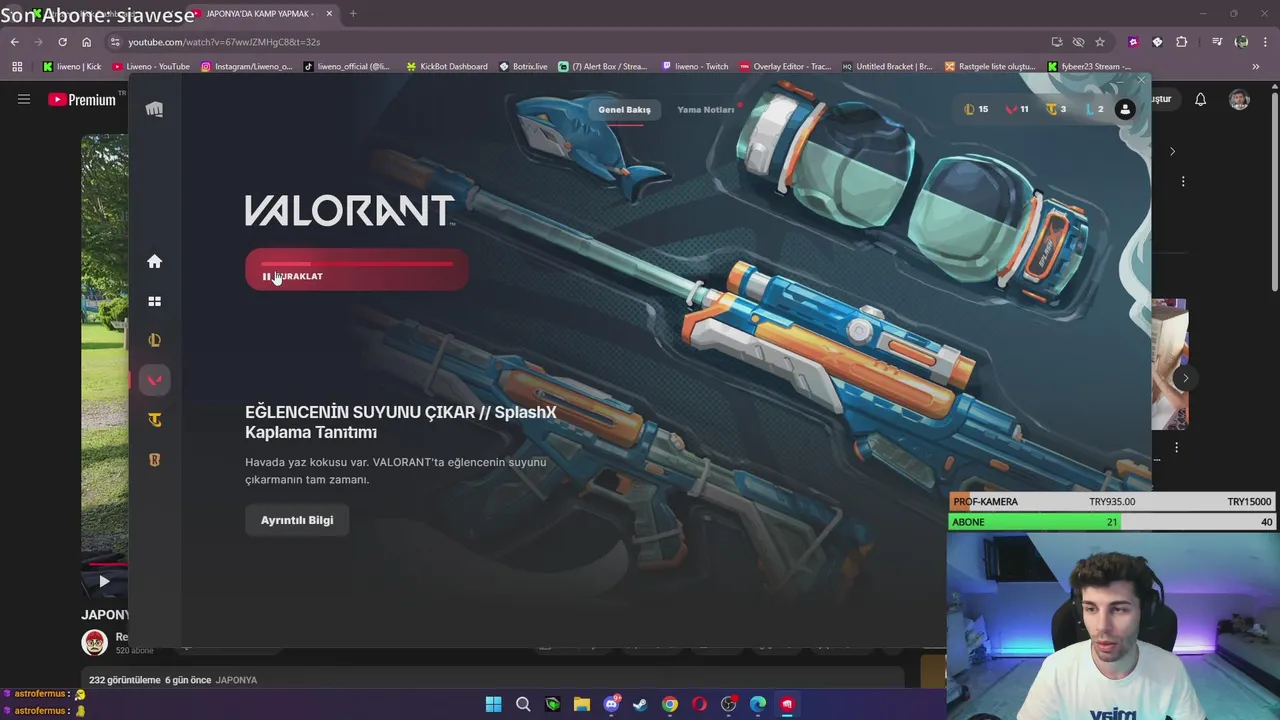This screenshot has height=720, width=1280.
Task: Open the channel avatar under the video
Action: pos(95,643)
